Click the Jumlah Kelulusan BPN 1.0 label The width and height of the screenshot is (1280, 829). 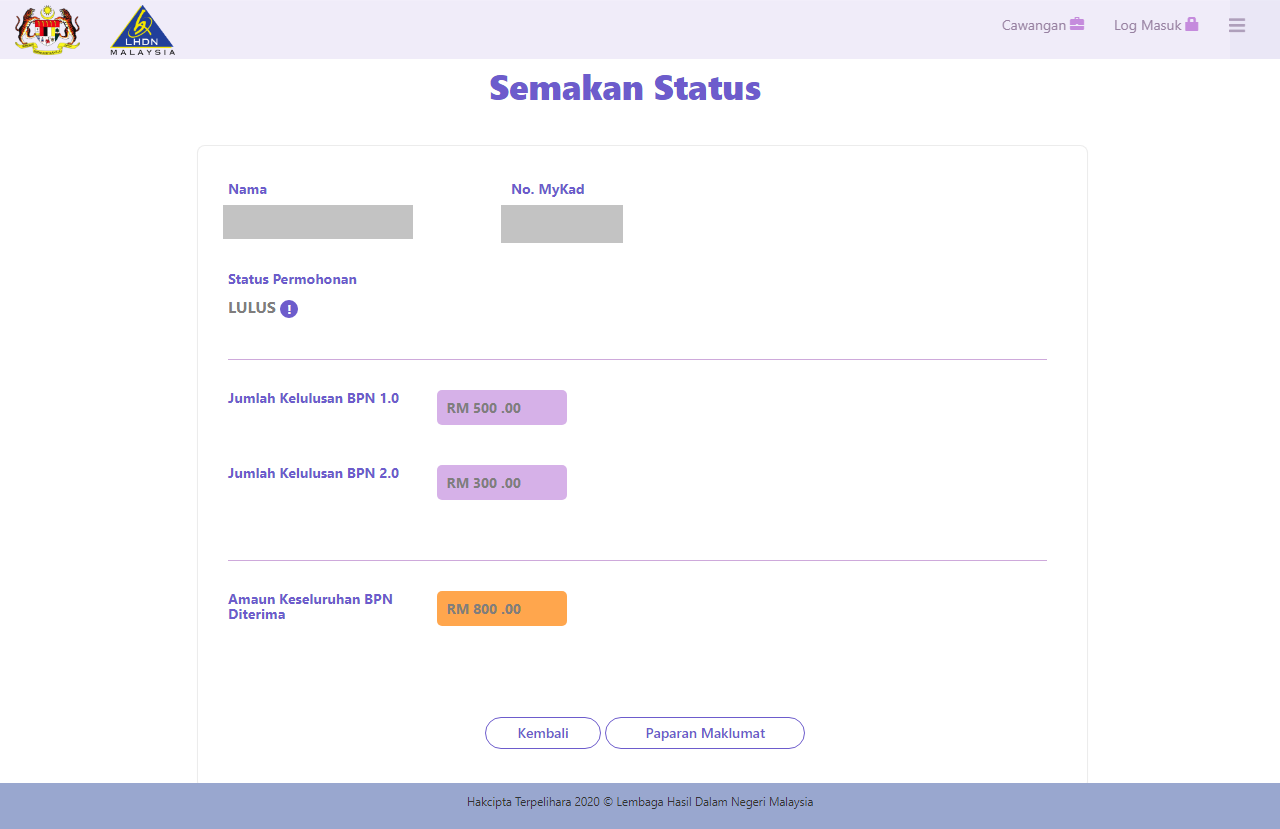[313, 398]
